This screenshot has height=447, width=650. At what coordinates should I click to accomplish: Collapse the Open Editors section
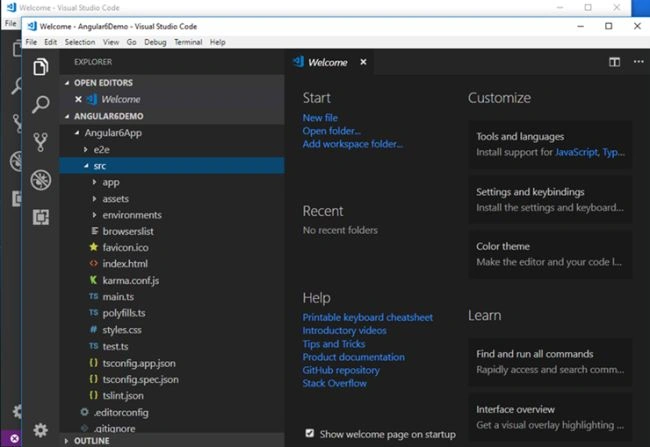pos(67,83)
